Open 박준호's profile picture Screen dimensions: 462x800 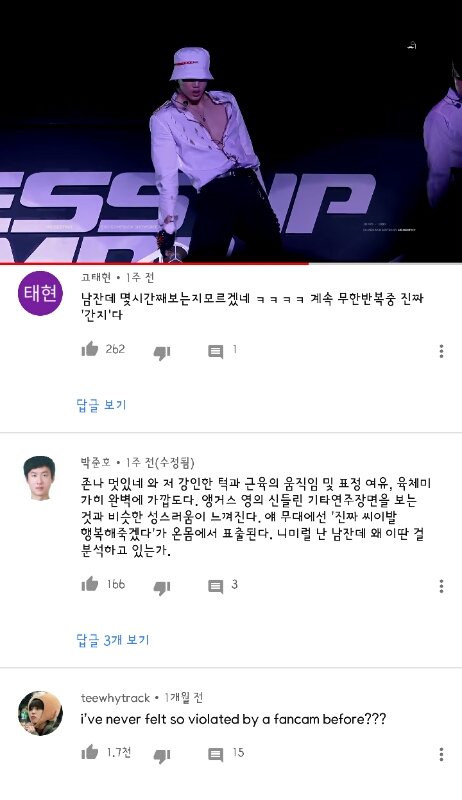(40, 478)
